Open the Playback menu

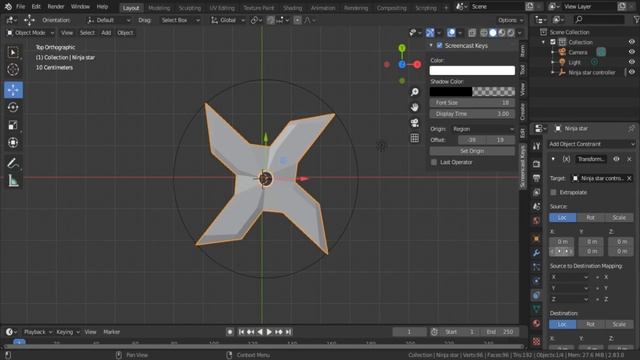coord(38,332)
